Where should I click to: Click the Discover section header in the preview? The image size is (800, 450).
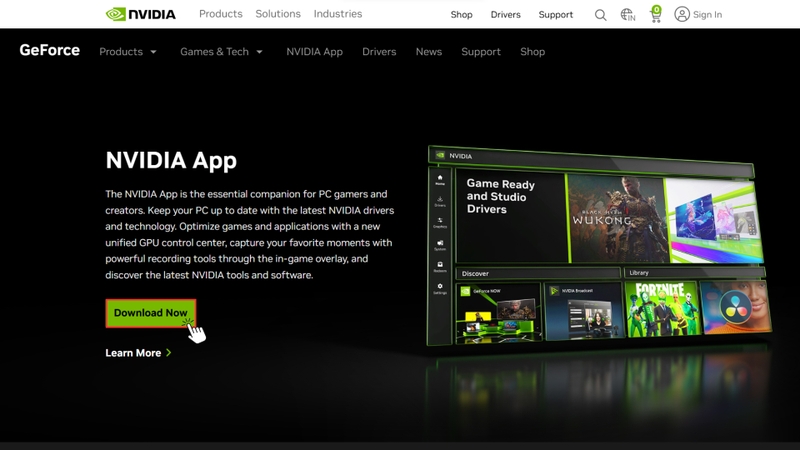point(538,273)
